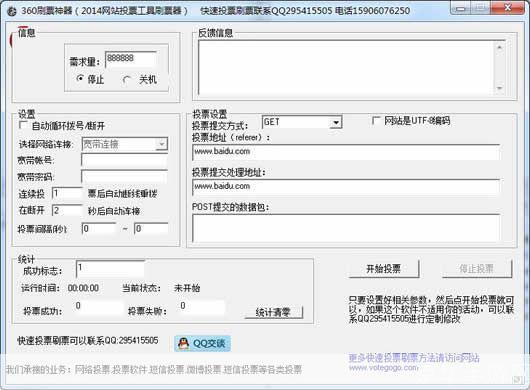Click the 宽带帐号 input field

124,160
